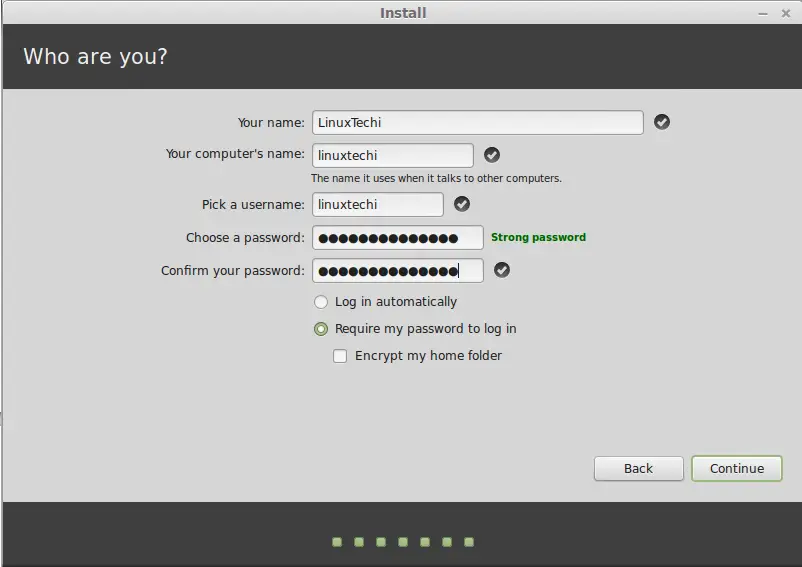The width and height of the screenshot is (802, 567).
Task: Click the 'Your computer's name:' label
Action: pyautogui.click(x=235, y=154)
